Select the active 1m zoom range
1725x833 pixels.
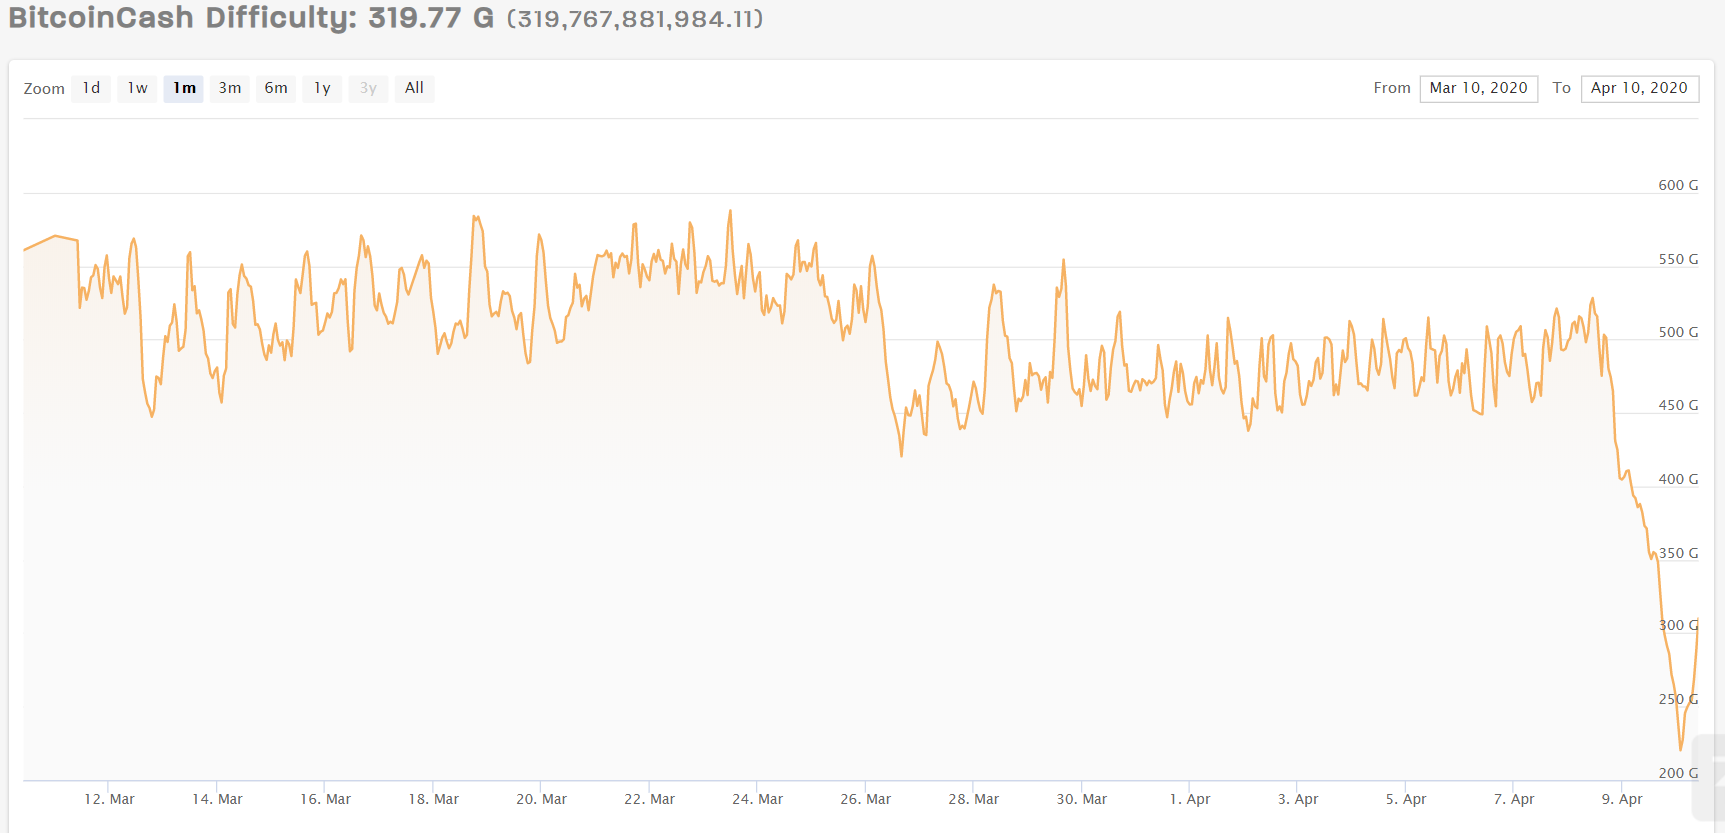[x=184, y=88]
